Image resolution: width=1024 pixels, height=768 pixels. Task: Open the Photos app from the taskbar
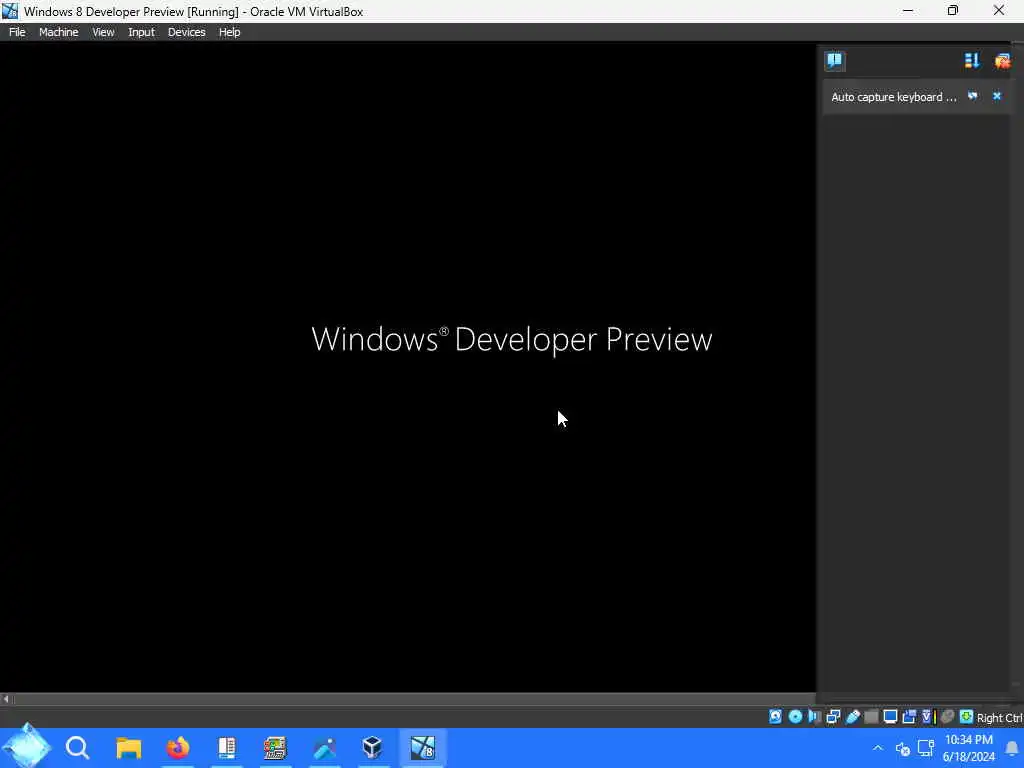[325, 747]
